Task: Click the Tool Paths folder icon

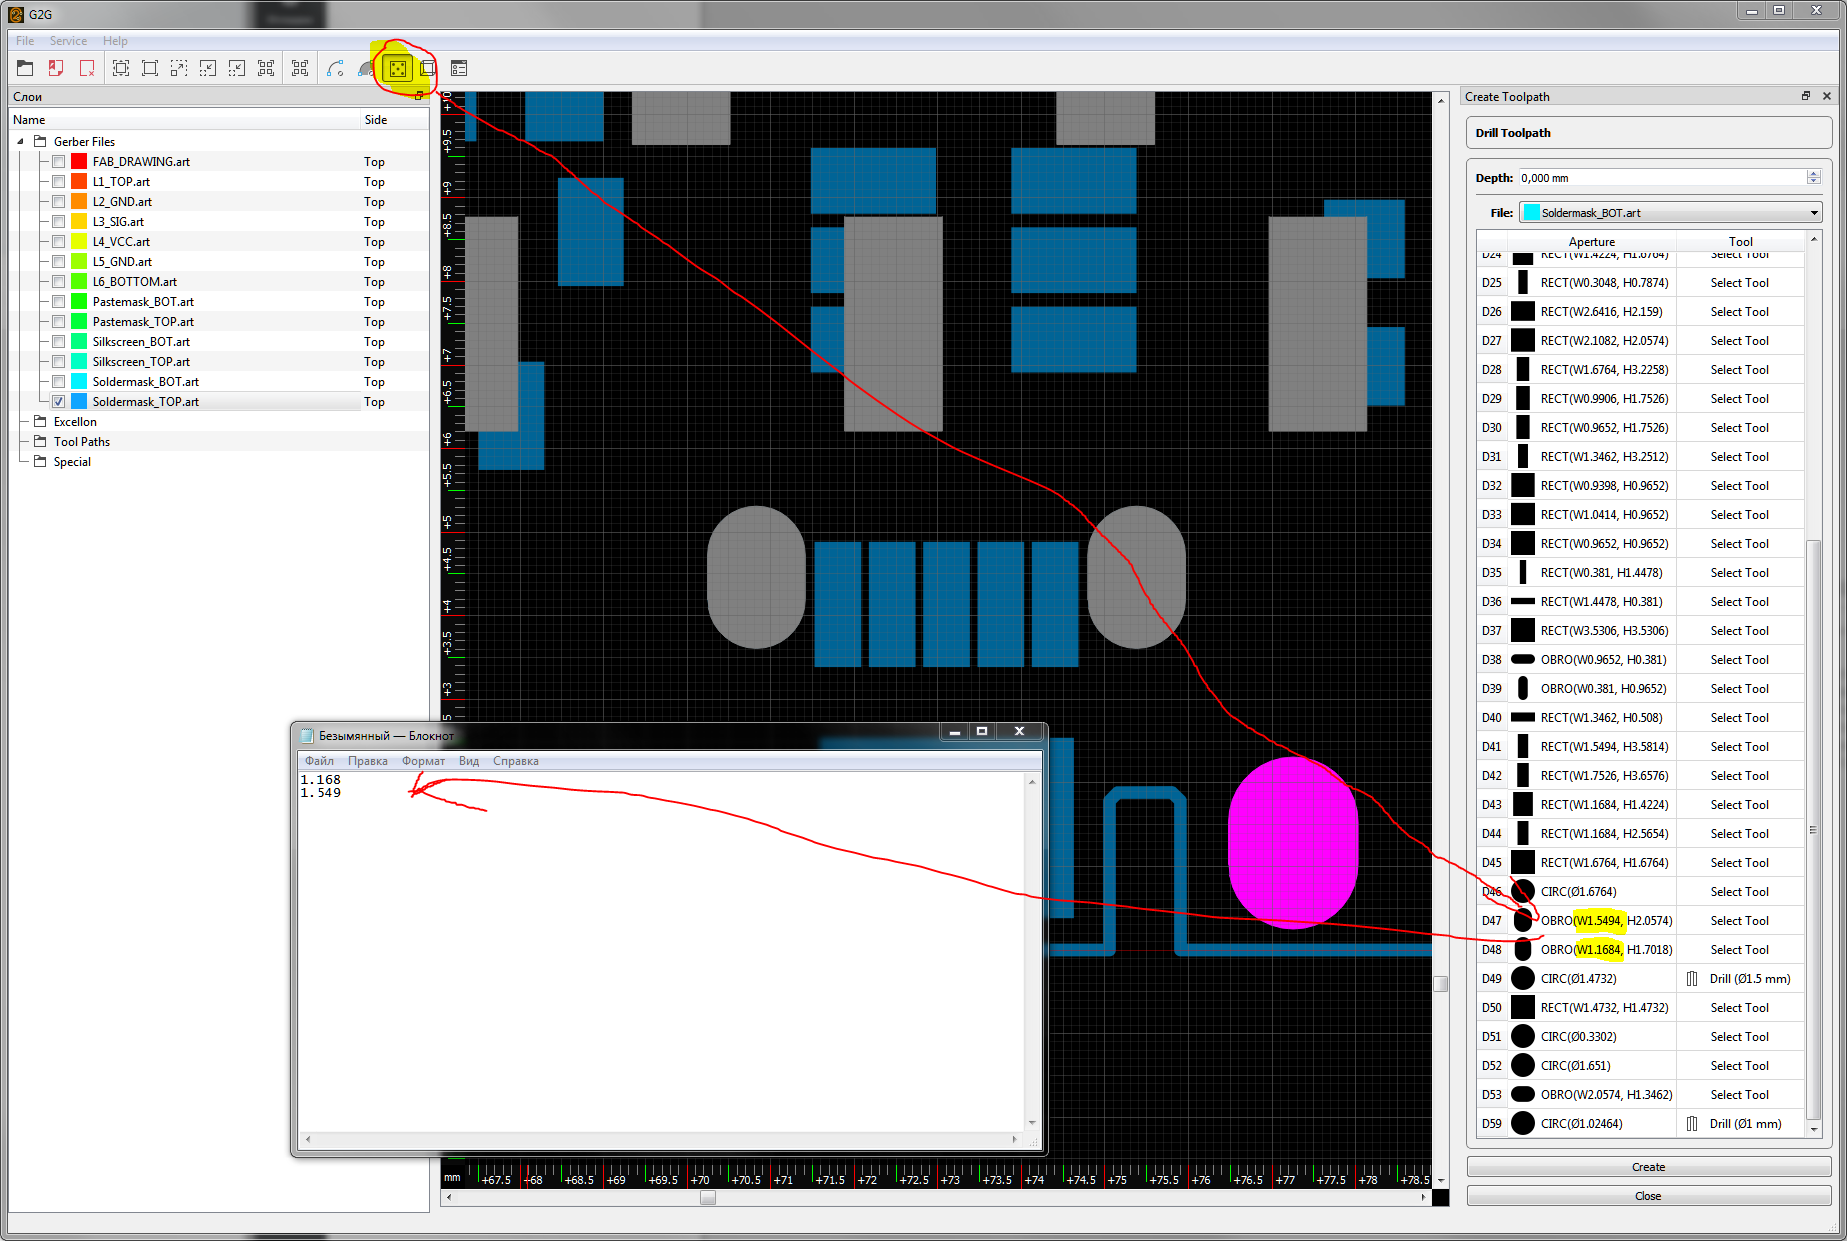Action: 40,441
